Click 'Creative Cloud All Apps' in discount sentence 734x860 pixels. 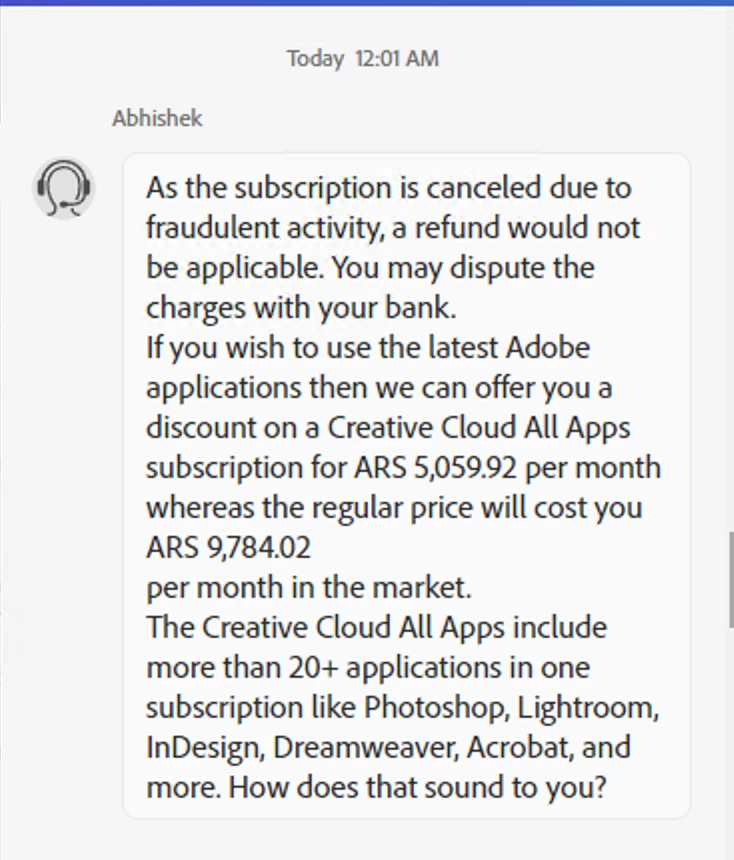coord(479,427)
